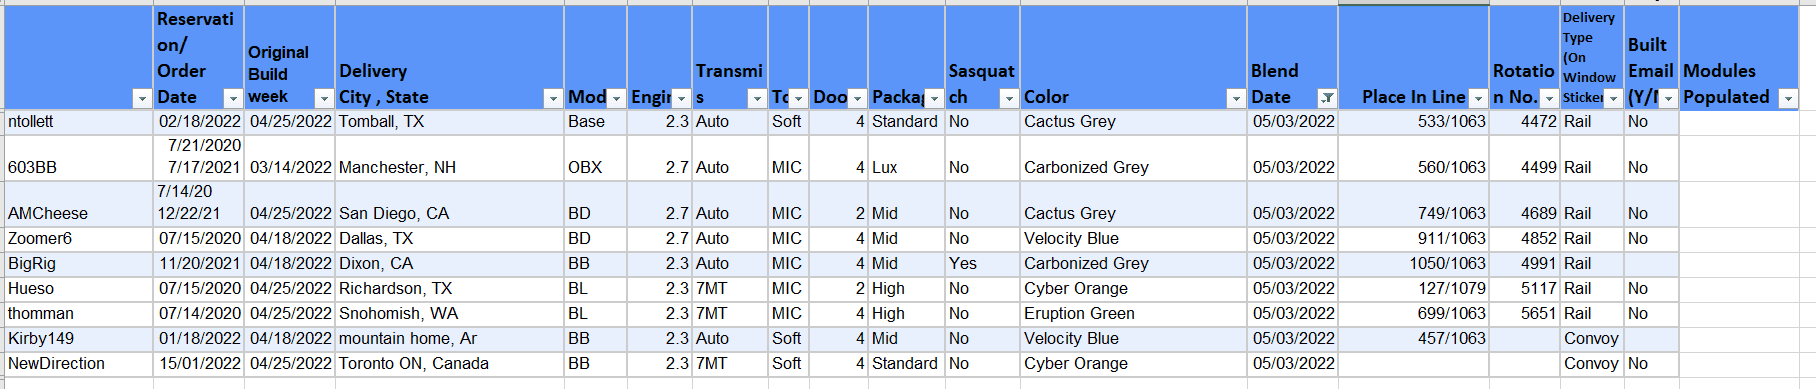Select the cell containing ntollett
The height and width of the screenshot is (389, 1816).
79,122
